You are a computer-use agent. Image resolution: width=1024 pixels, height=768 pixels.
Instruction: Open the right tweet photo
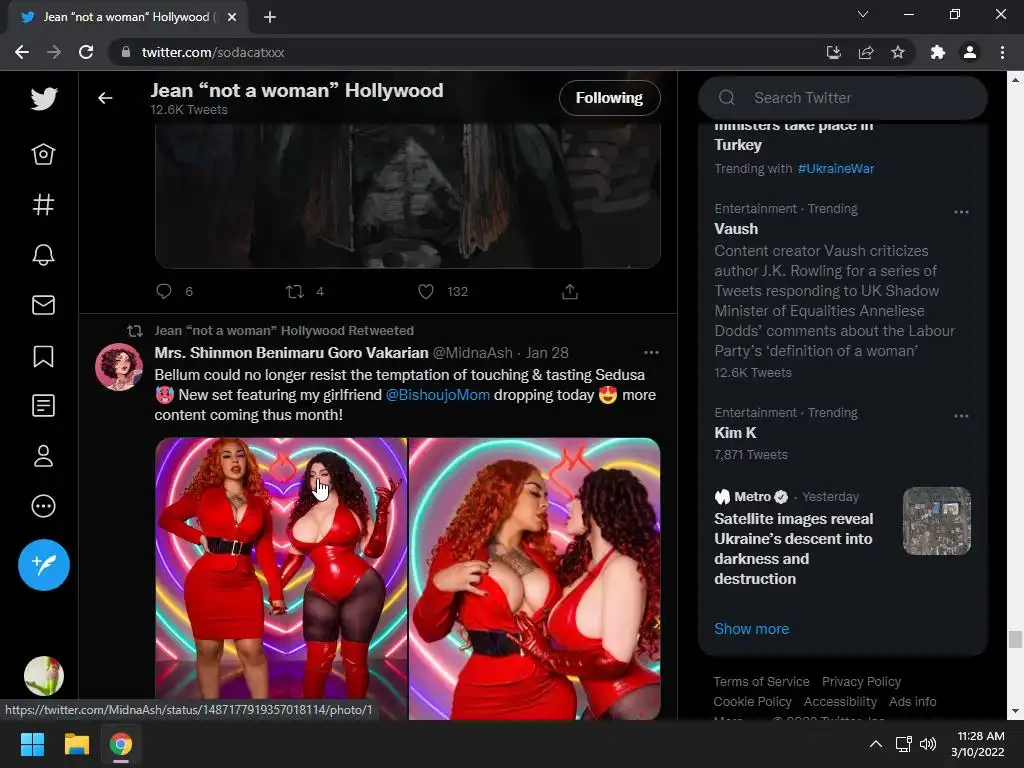(x=535, y=579)
